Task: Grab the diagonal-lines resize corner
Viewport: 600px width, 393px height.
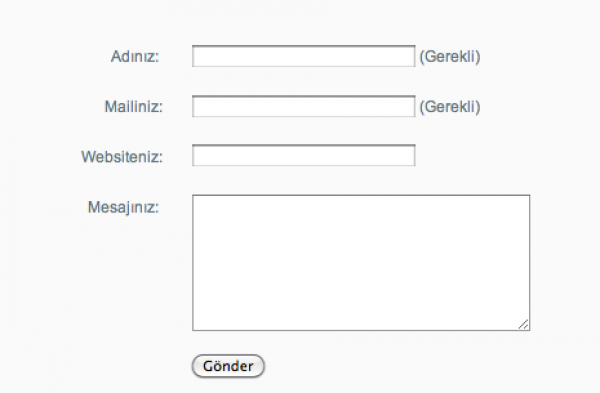Action: point(524,325)
